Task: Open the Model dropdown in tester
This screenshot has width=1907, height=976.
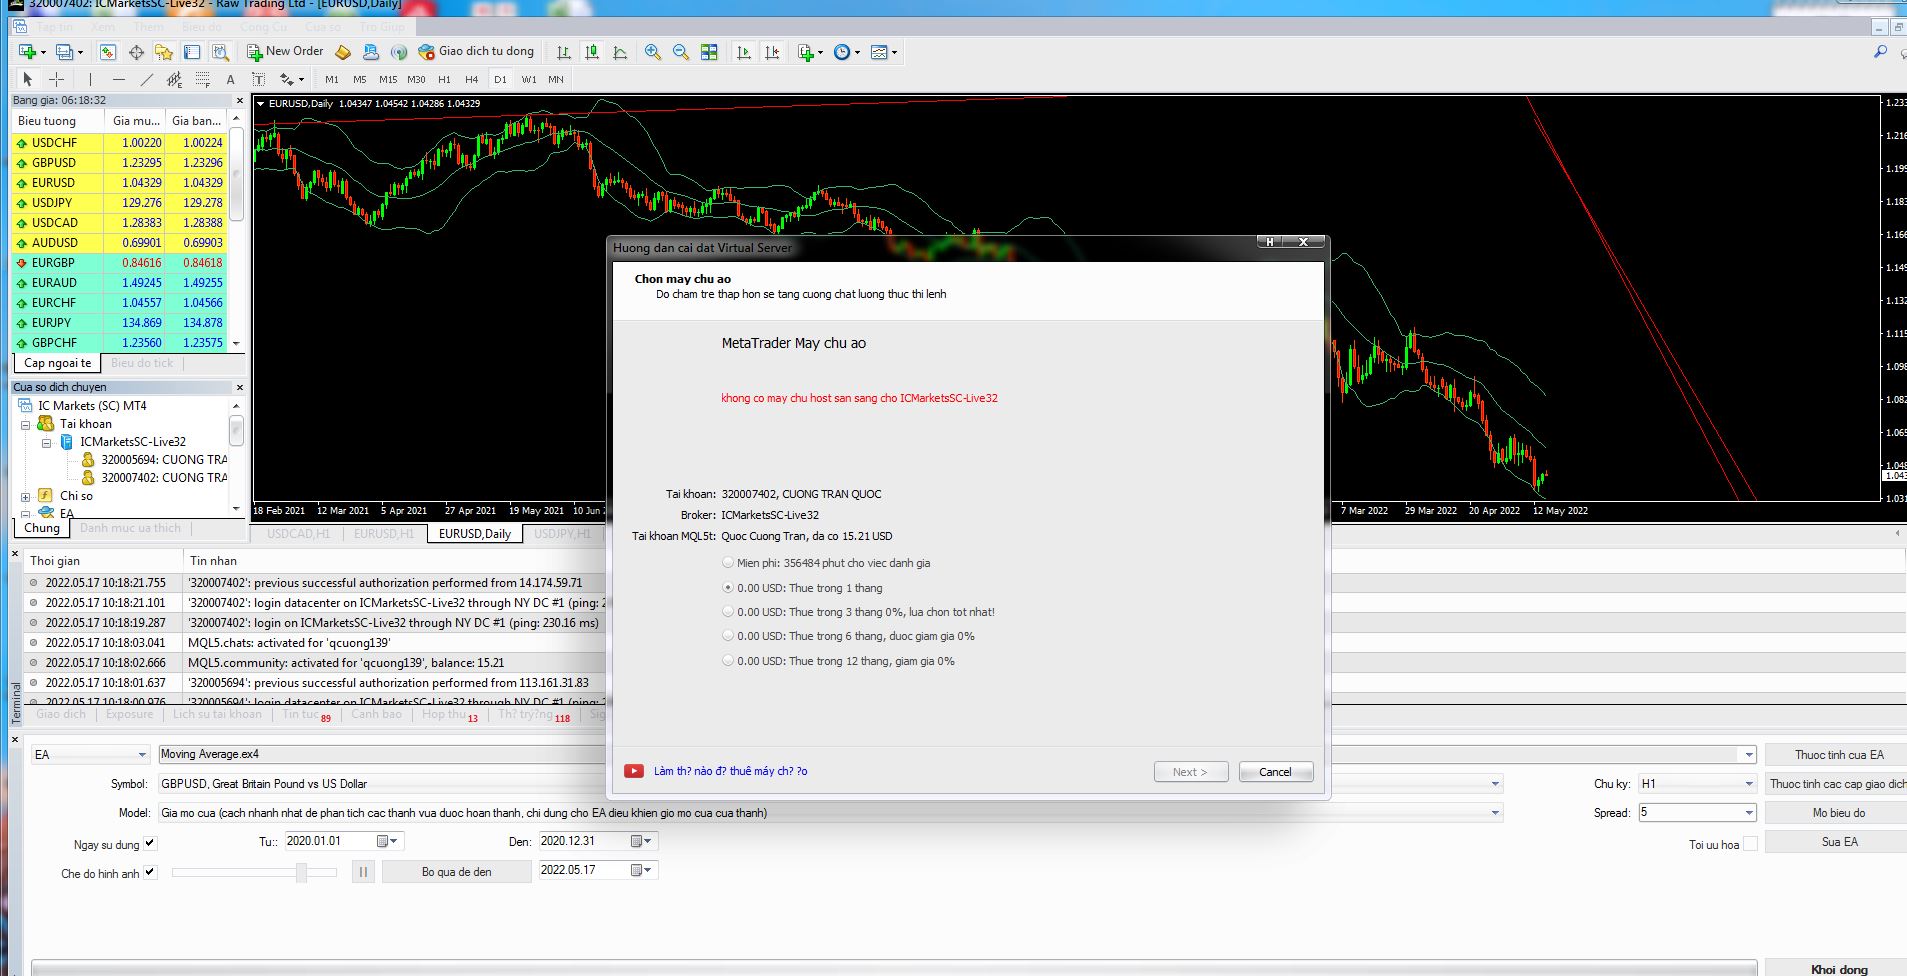Action: (1495, 813)
